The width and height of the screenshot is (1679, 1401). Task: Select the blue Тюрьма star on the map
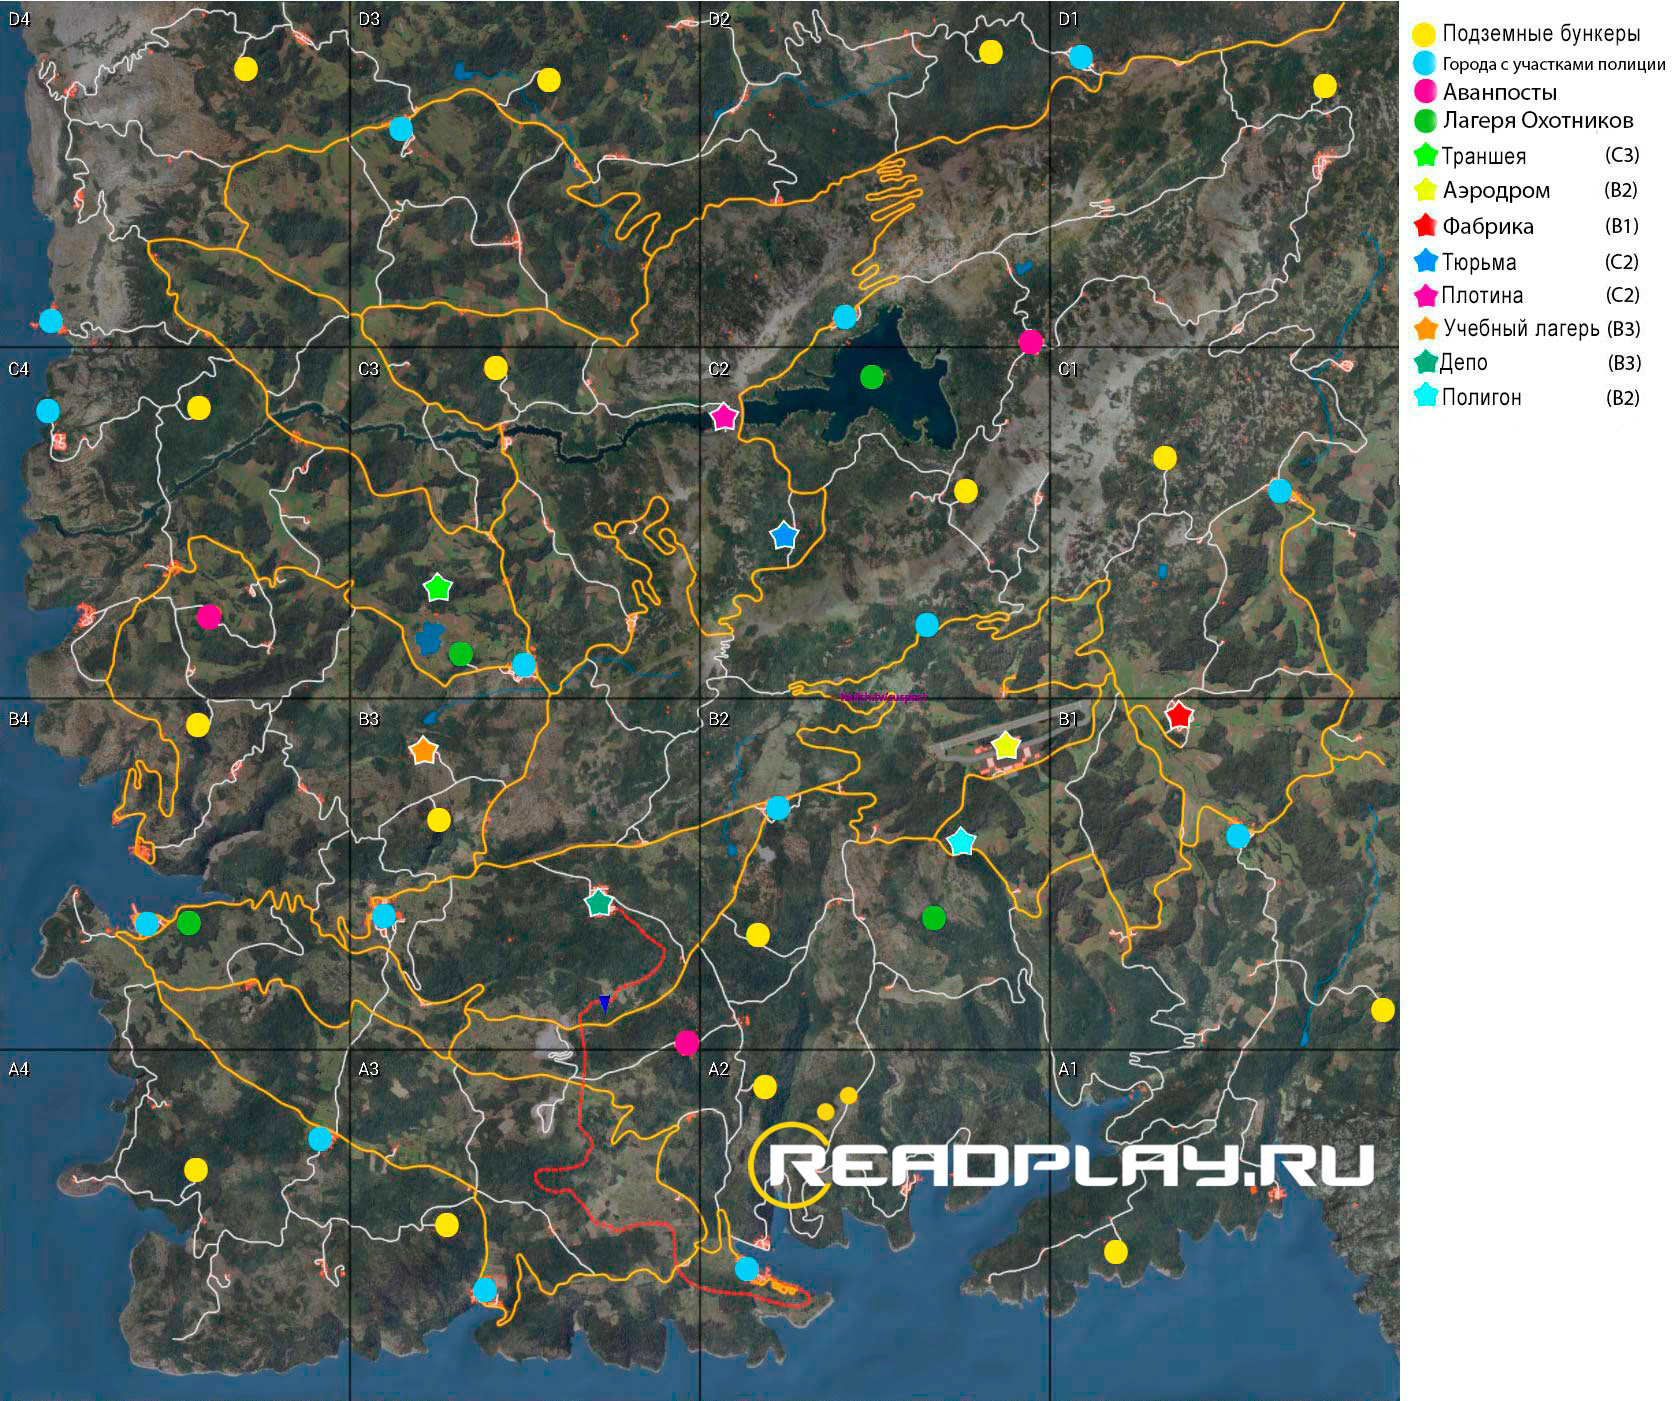[x=784, y=536]
